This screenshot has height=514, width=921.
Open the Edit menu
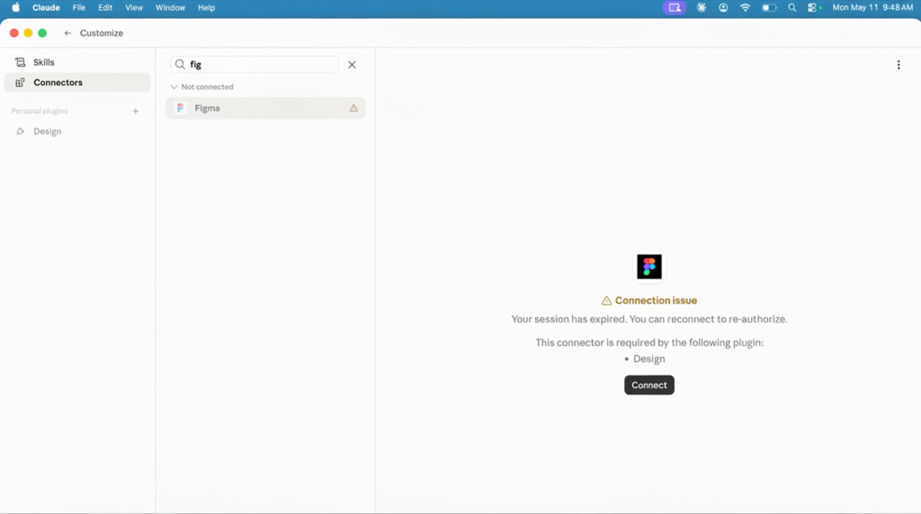tap(105, 8)
